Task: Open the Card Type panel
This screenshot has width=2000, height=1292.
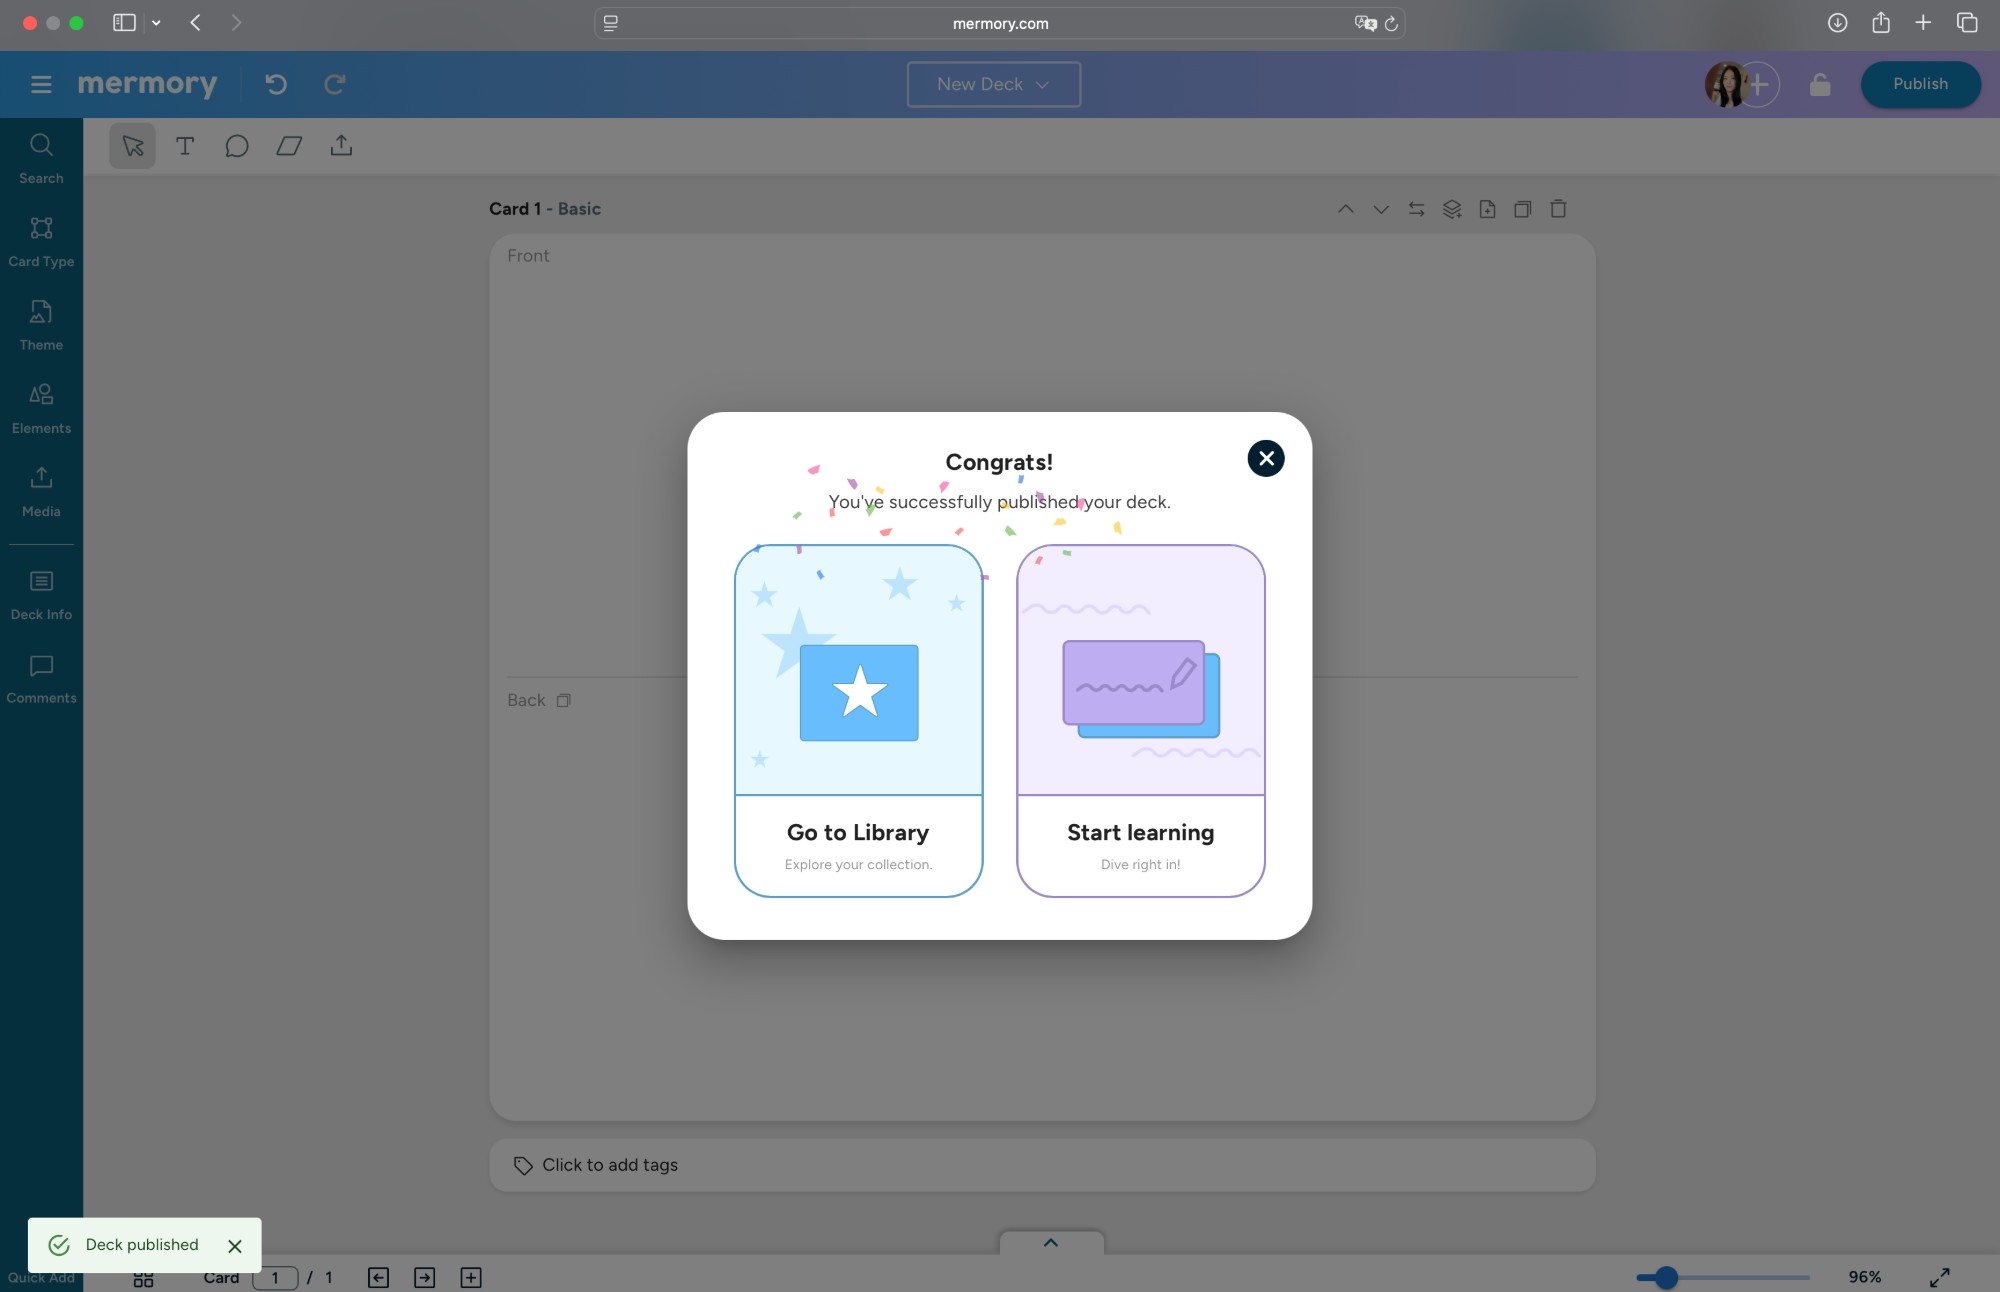Action: [x=41, y=241]
